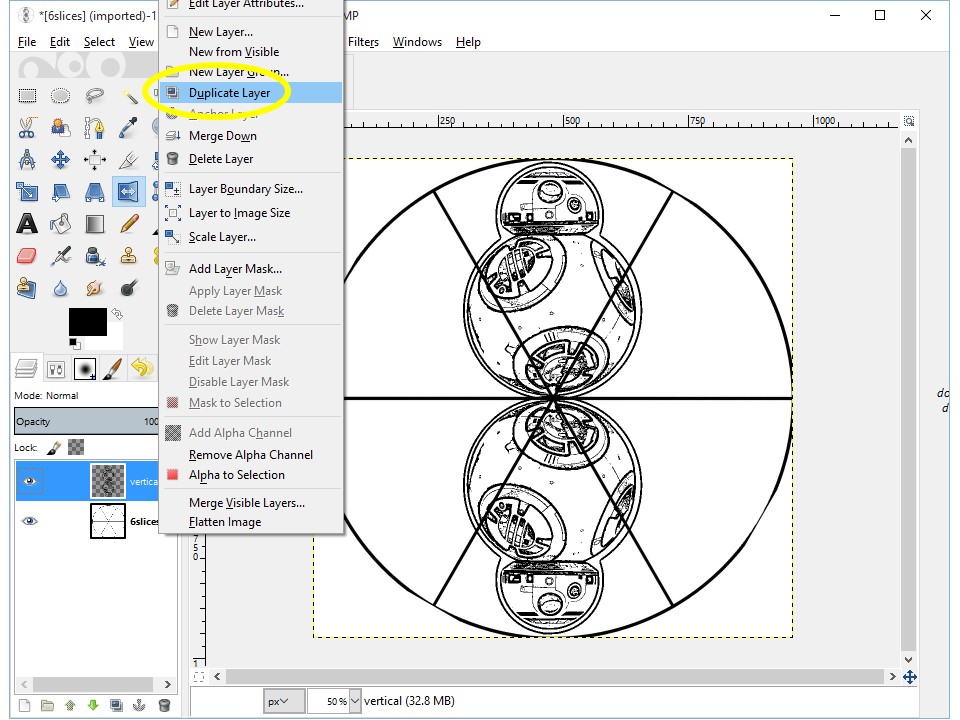
Task: Switch to the Undo History tab
Action: tap(142, 368)
